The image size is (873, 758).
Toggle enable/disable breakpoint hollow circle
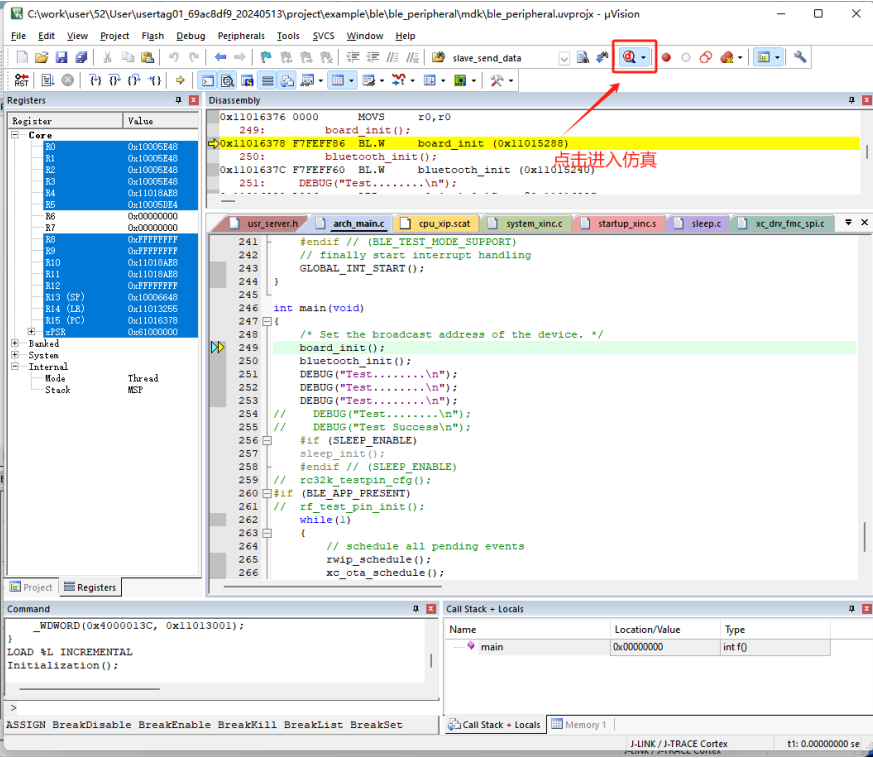click(x=686, y=57)
